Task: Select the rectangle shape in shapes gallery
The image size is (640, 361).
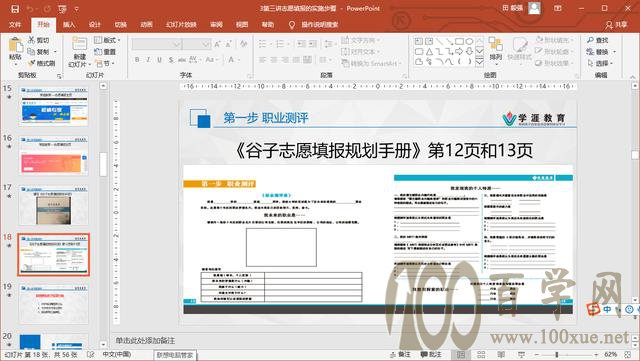Action: click(x=459, y=41)
